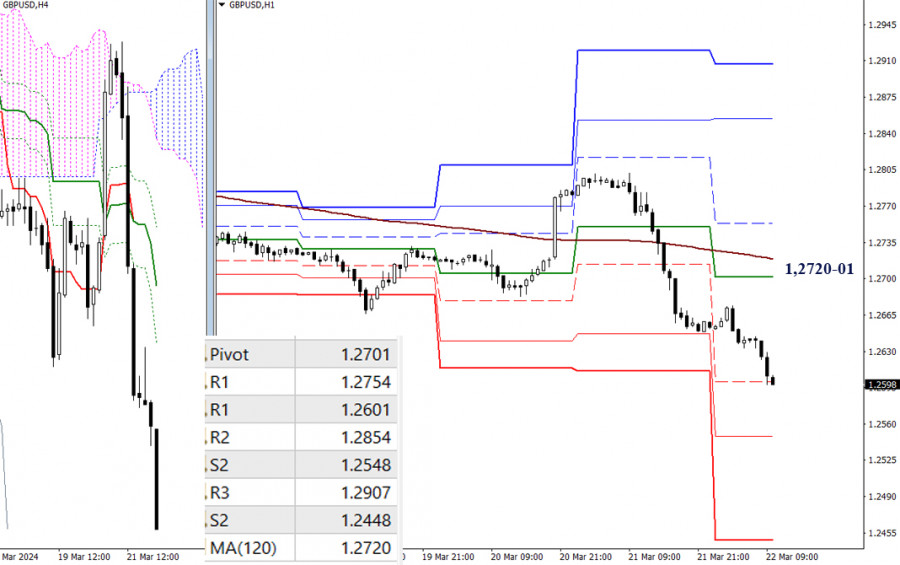Viewport: 900px width, 565px height.
Task: Open the dropdown arrow beside GBPUSD,H1 title
Action: 222,5
